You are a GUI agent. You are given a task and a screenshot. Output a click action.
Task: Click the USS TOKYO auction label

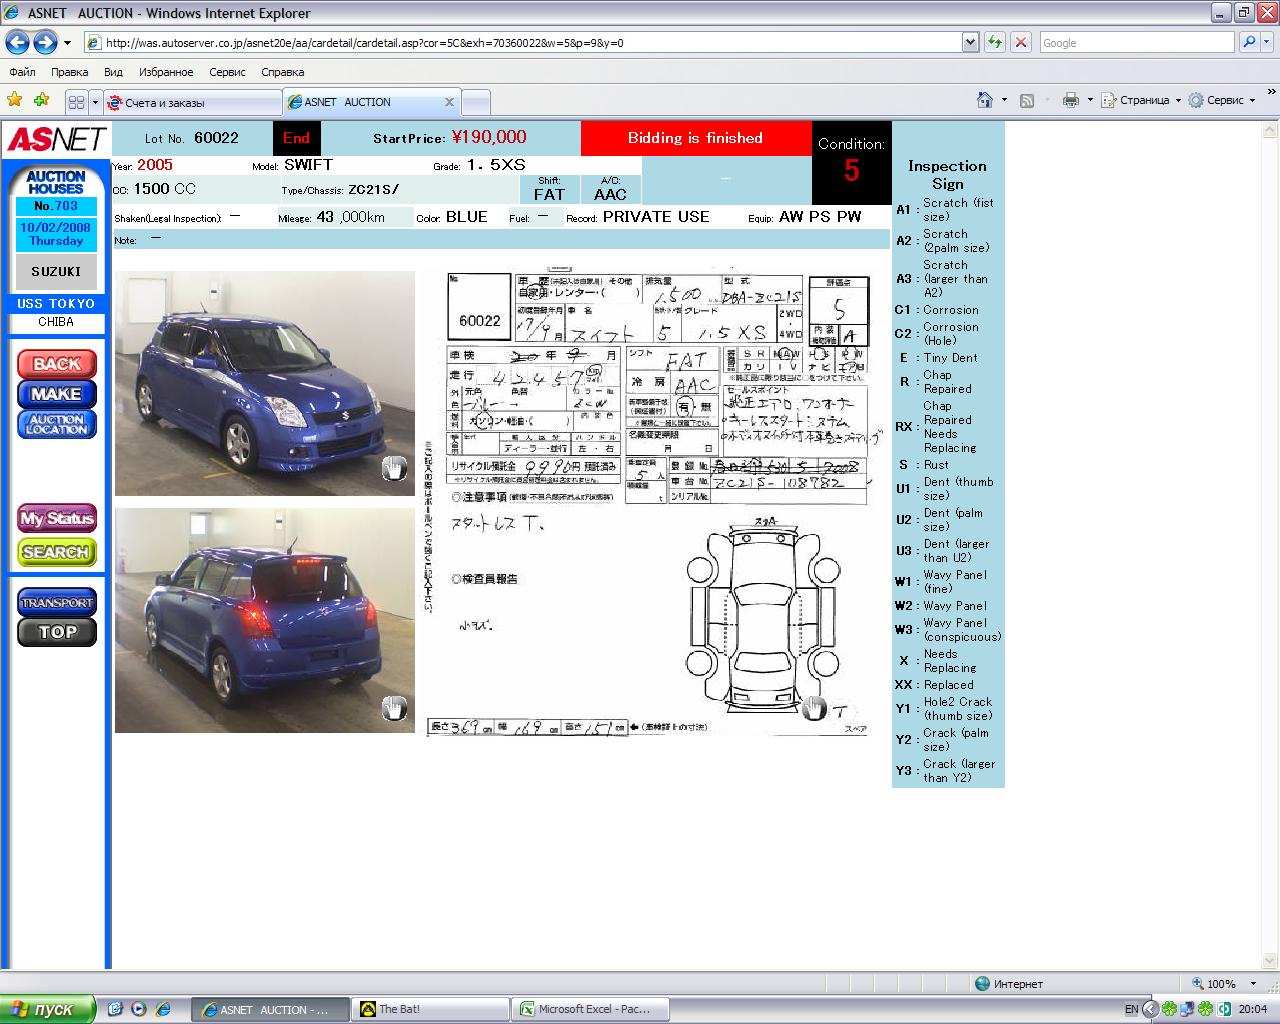tap(56, 304)
